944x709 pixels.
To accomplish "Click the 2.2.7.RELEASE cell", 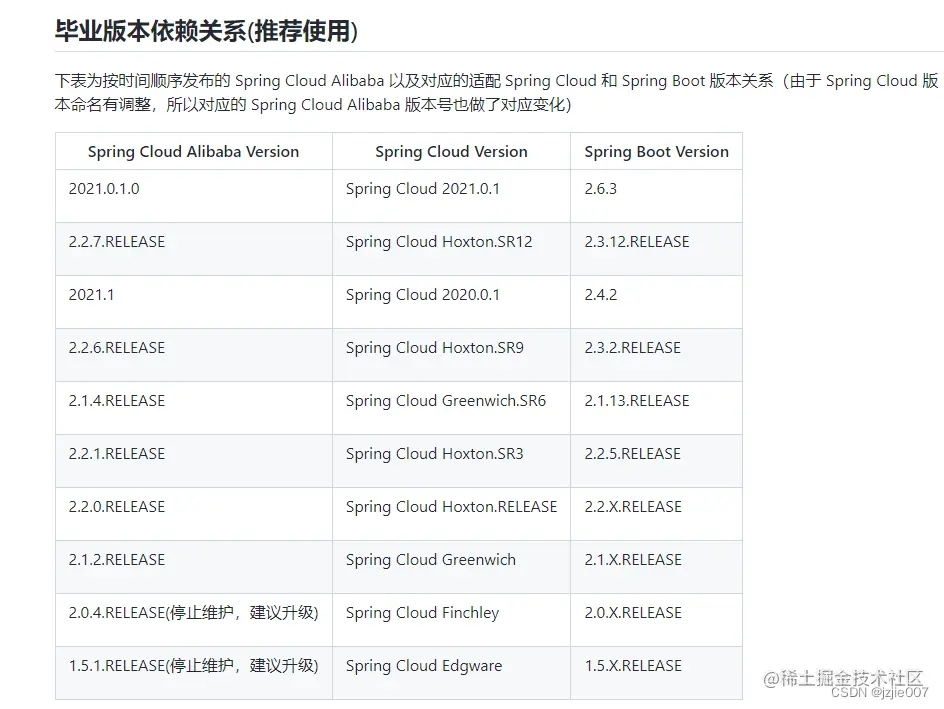I will pos(194,249).
